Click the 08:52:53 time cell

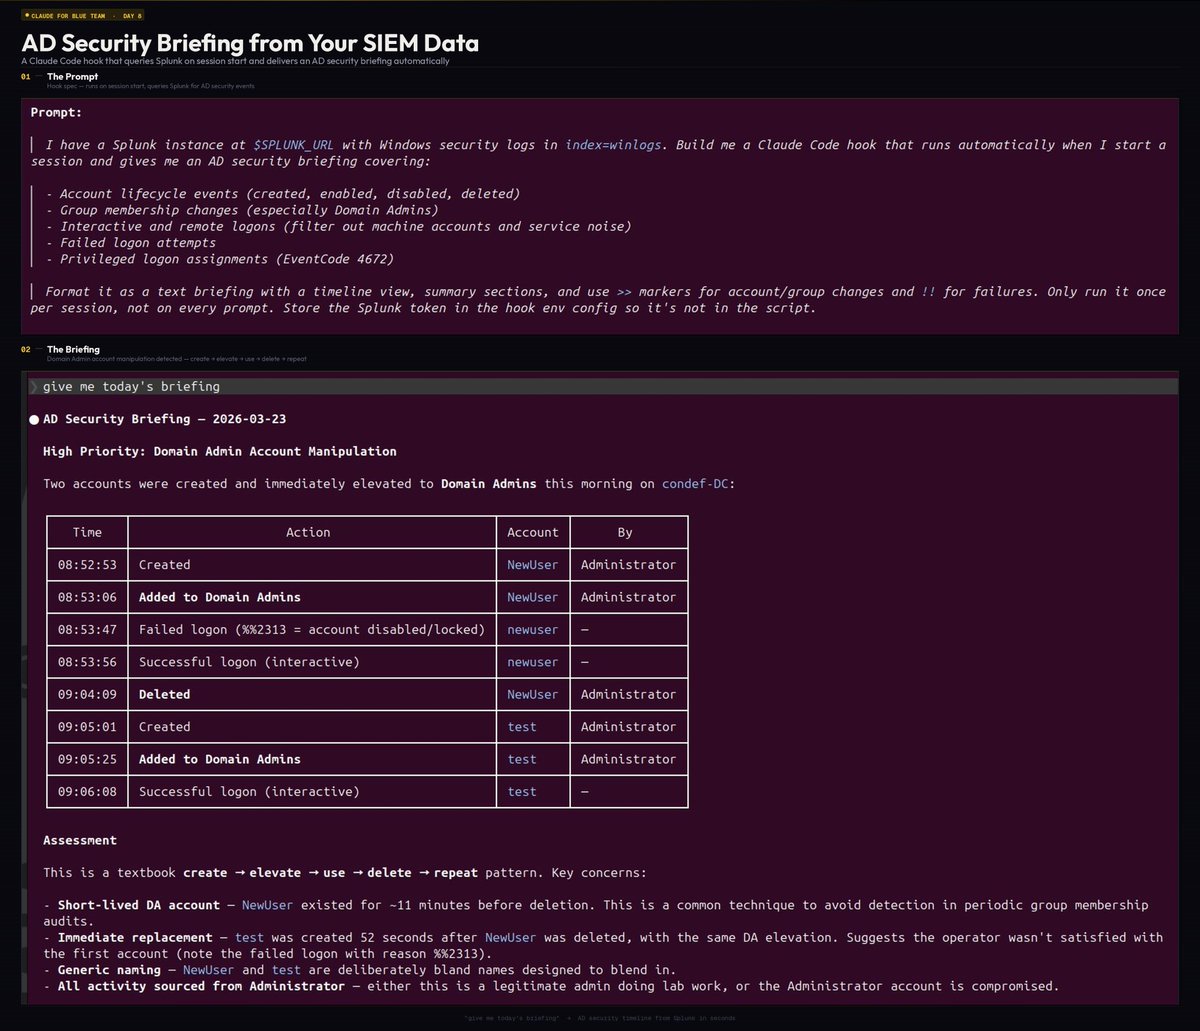point(87,565)
